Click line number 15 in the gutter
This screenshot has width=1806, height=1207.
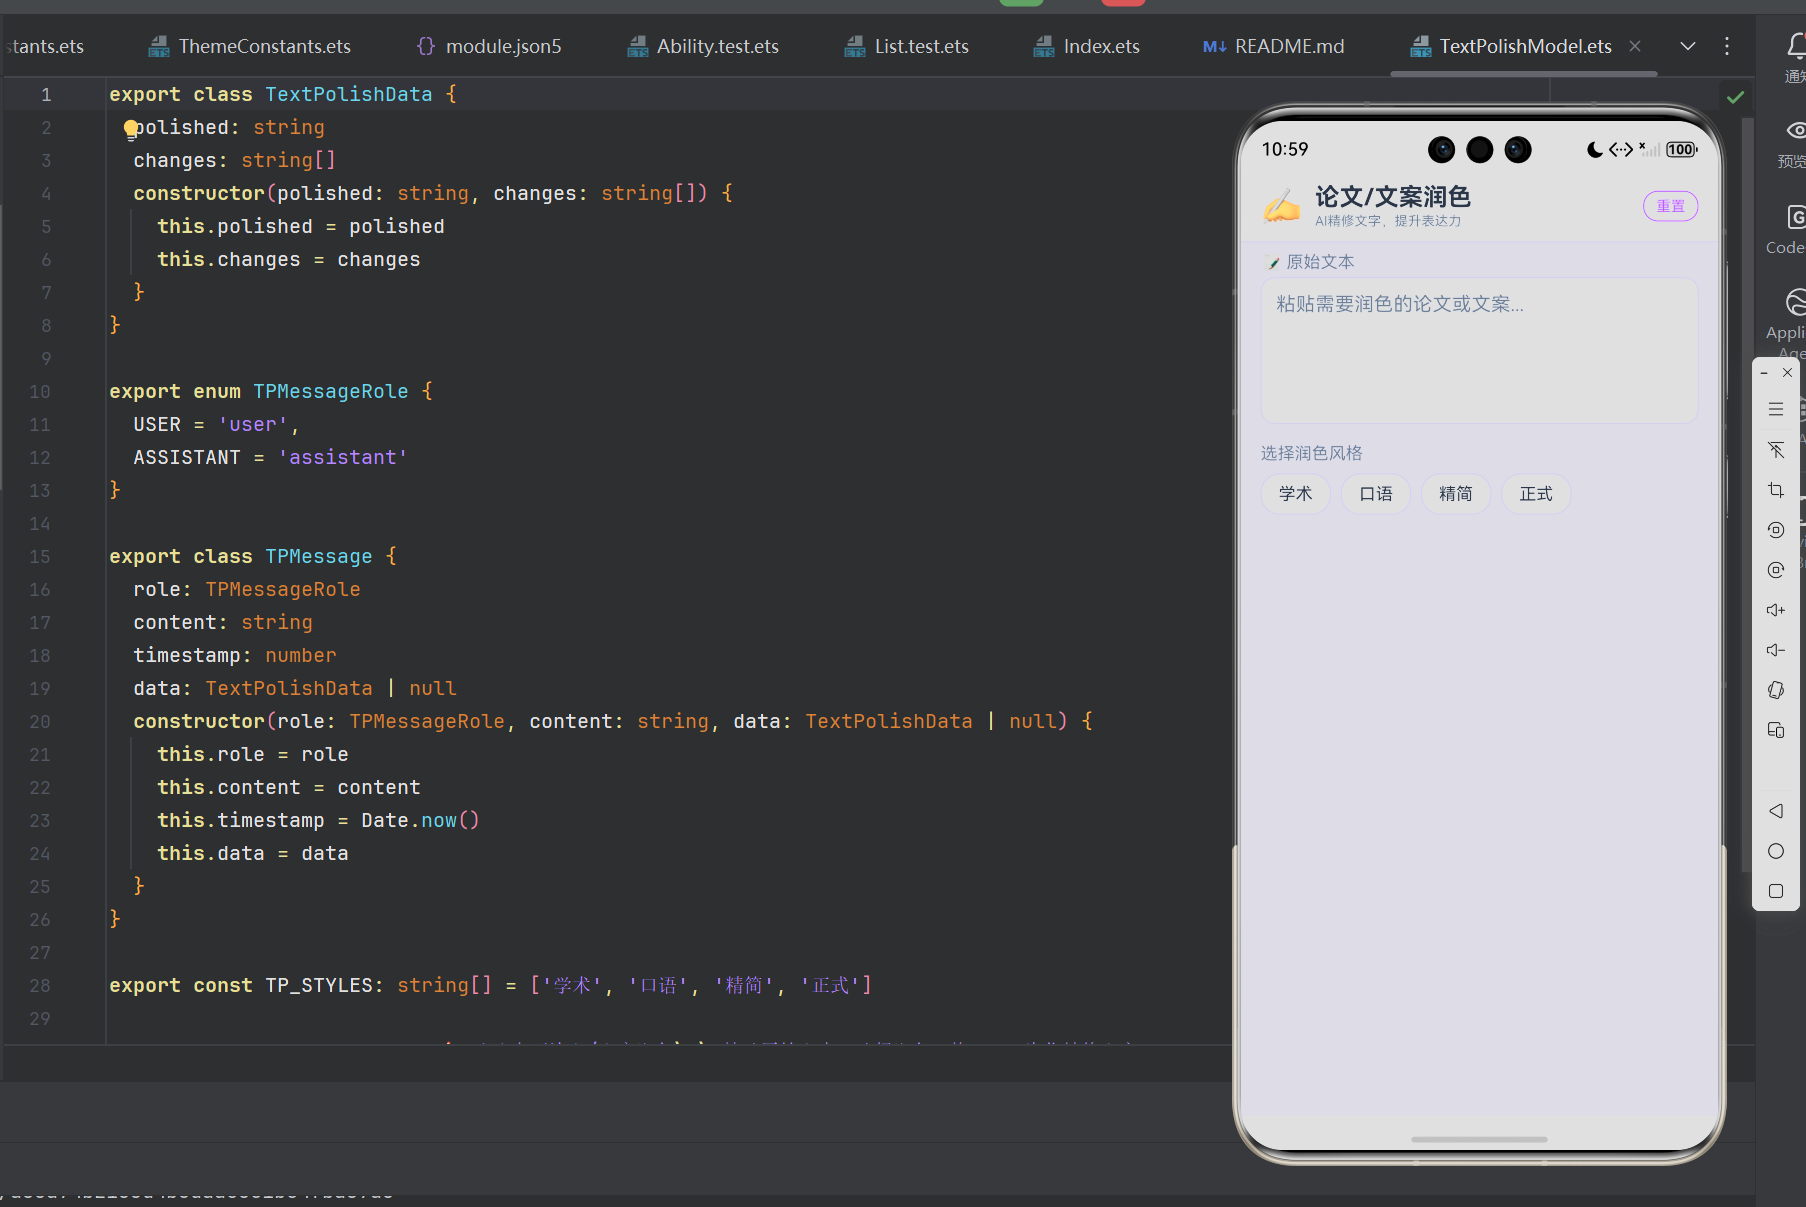point(40,557)
